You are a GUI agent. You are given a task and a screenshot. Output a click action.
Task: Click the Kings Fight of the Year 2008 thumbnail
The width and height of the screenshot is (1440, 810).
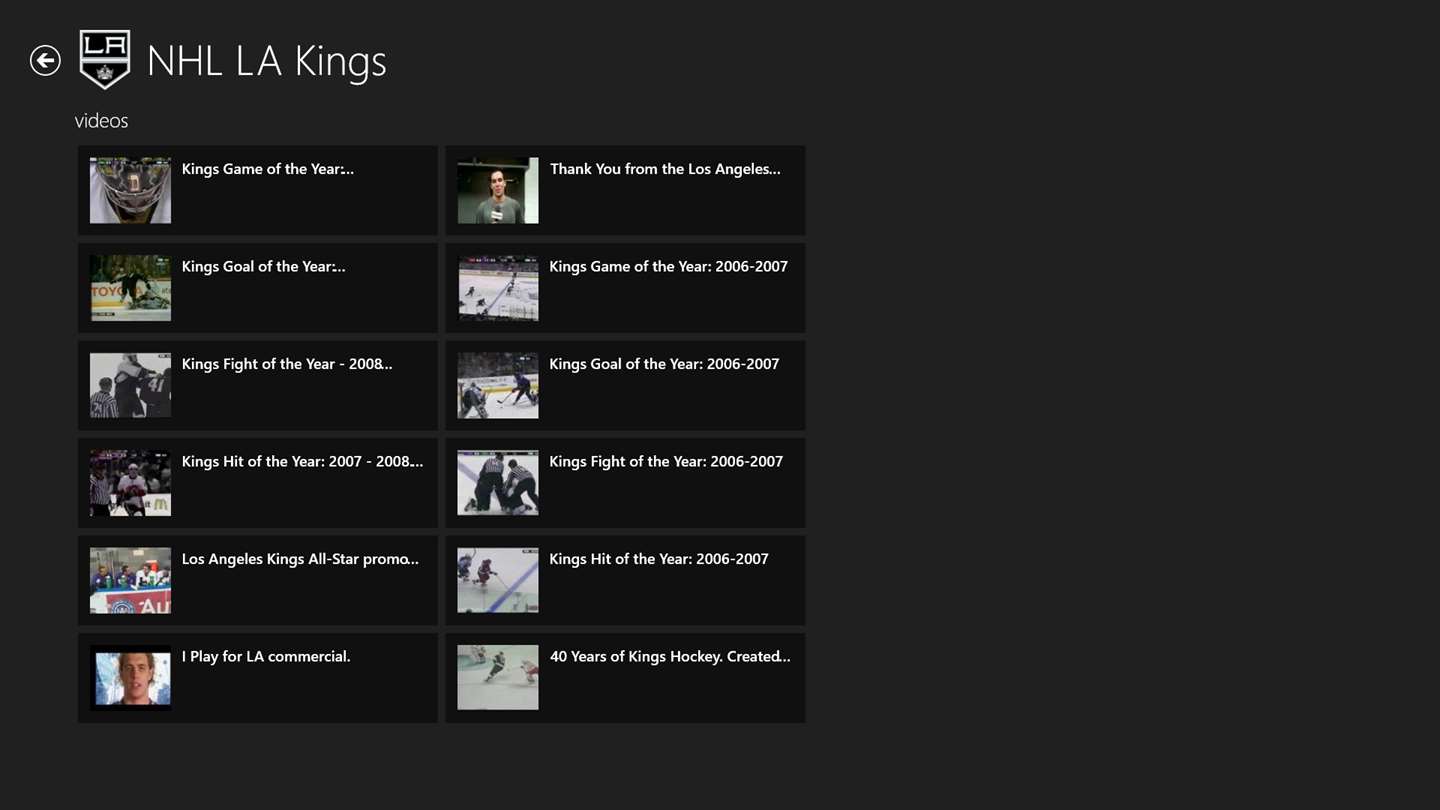tap(130, 385)
